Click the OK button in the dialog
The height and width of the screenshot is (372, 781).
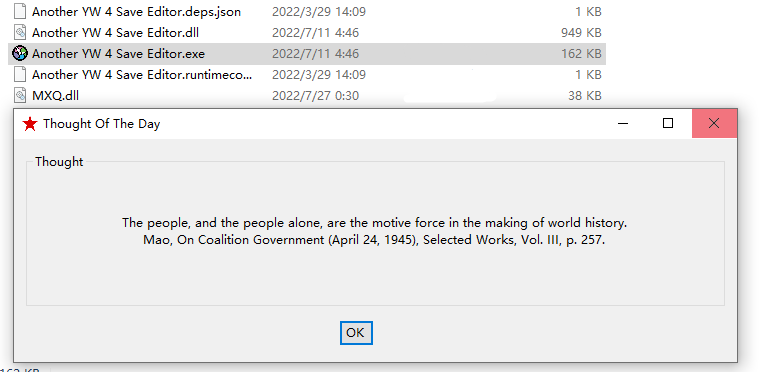tap(356, 333)
